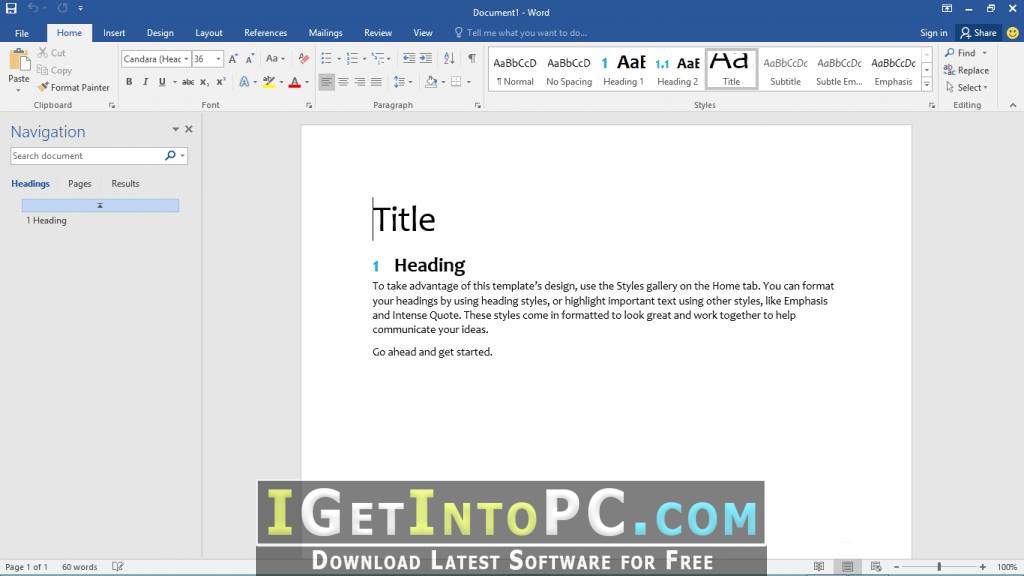Apply yellow text highlight color
Viewport: 1024px width, 576px height.
click(268, 82)
